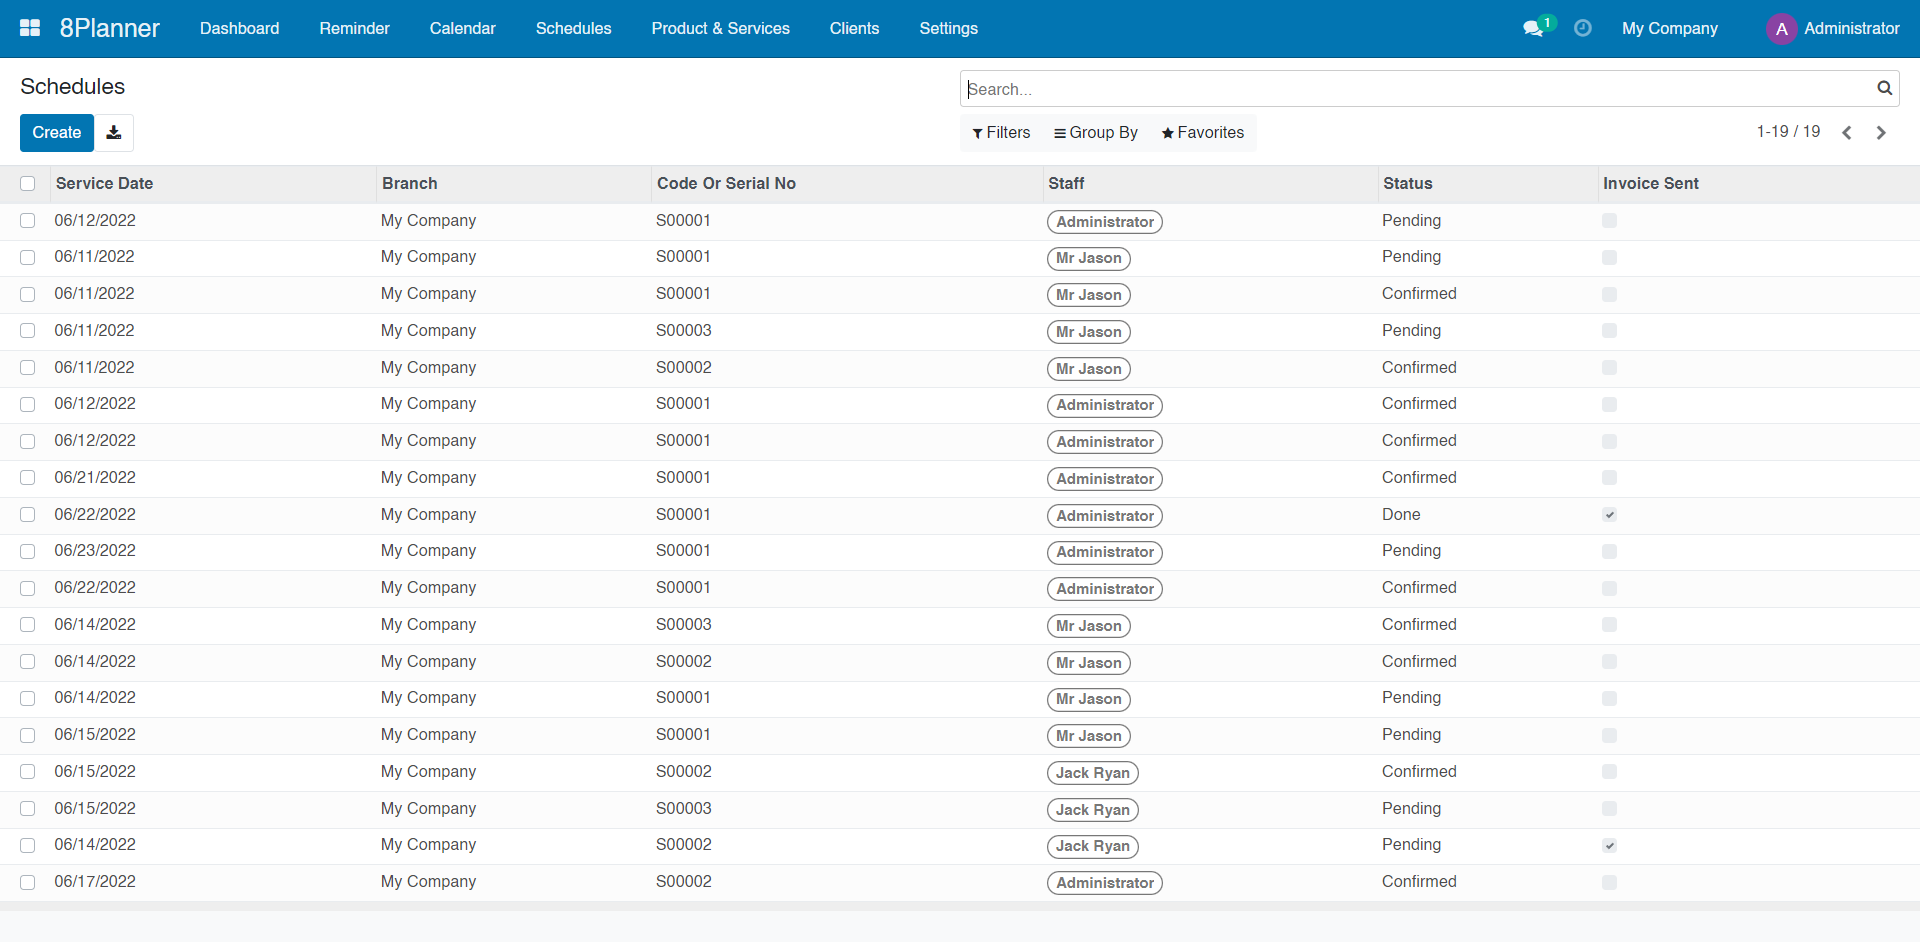
Task: Click the search magnifier icon
Action: (x=1884, y=88)
